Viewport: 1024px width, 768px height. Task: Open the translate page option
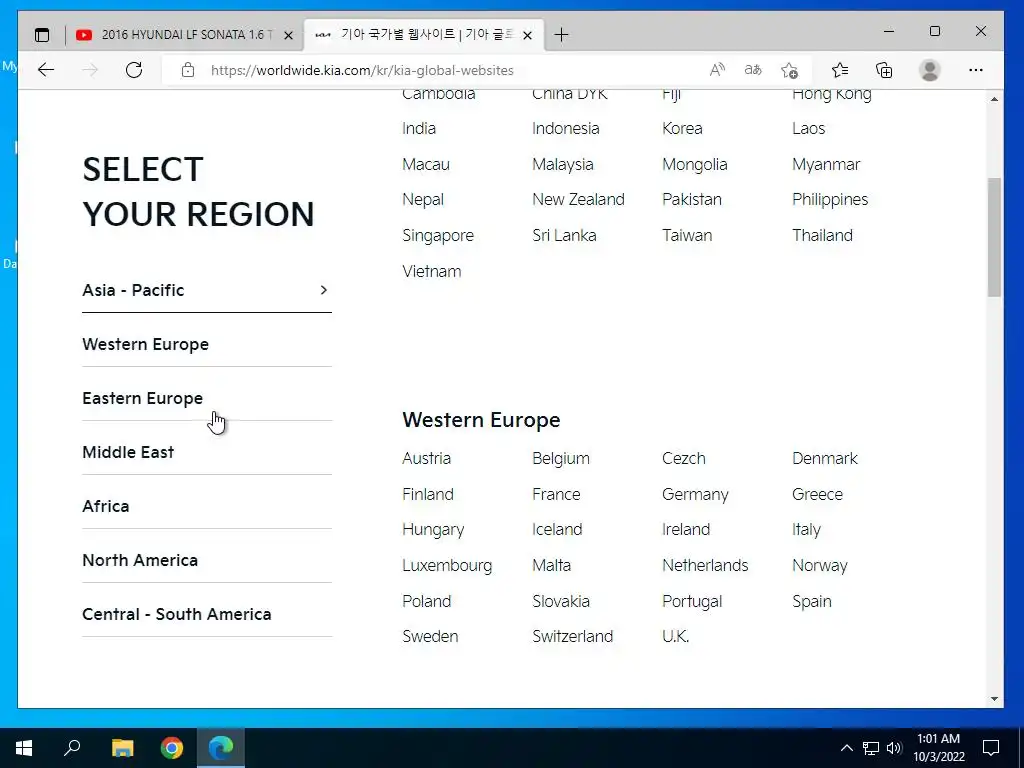coord(753,70)
